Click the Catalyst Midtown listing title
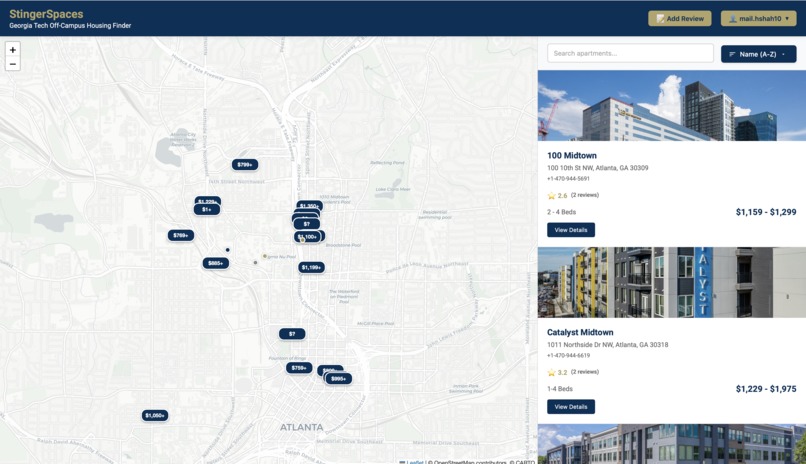Viewport: 806px width, 464px height. [580, 332]
